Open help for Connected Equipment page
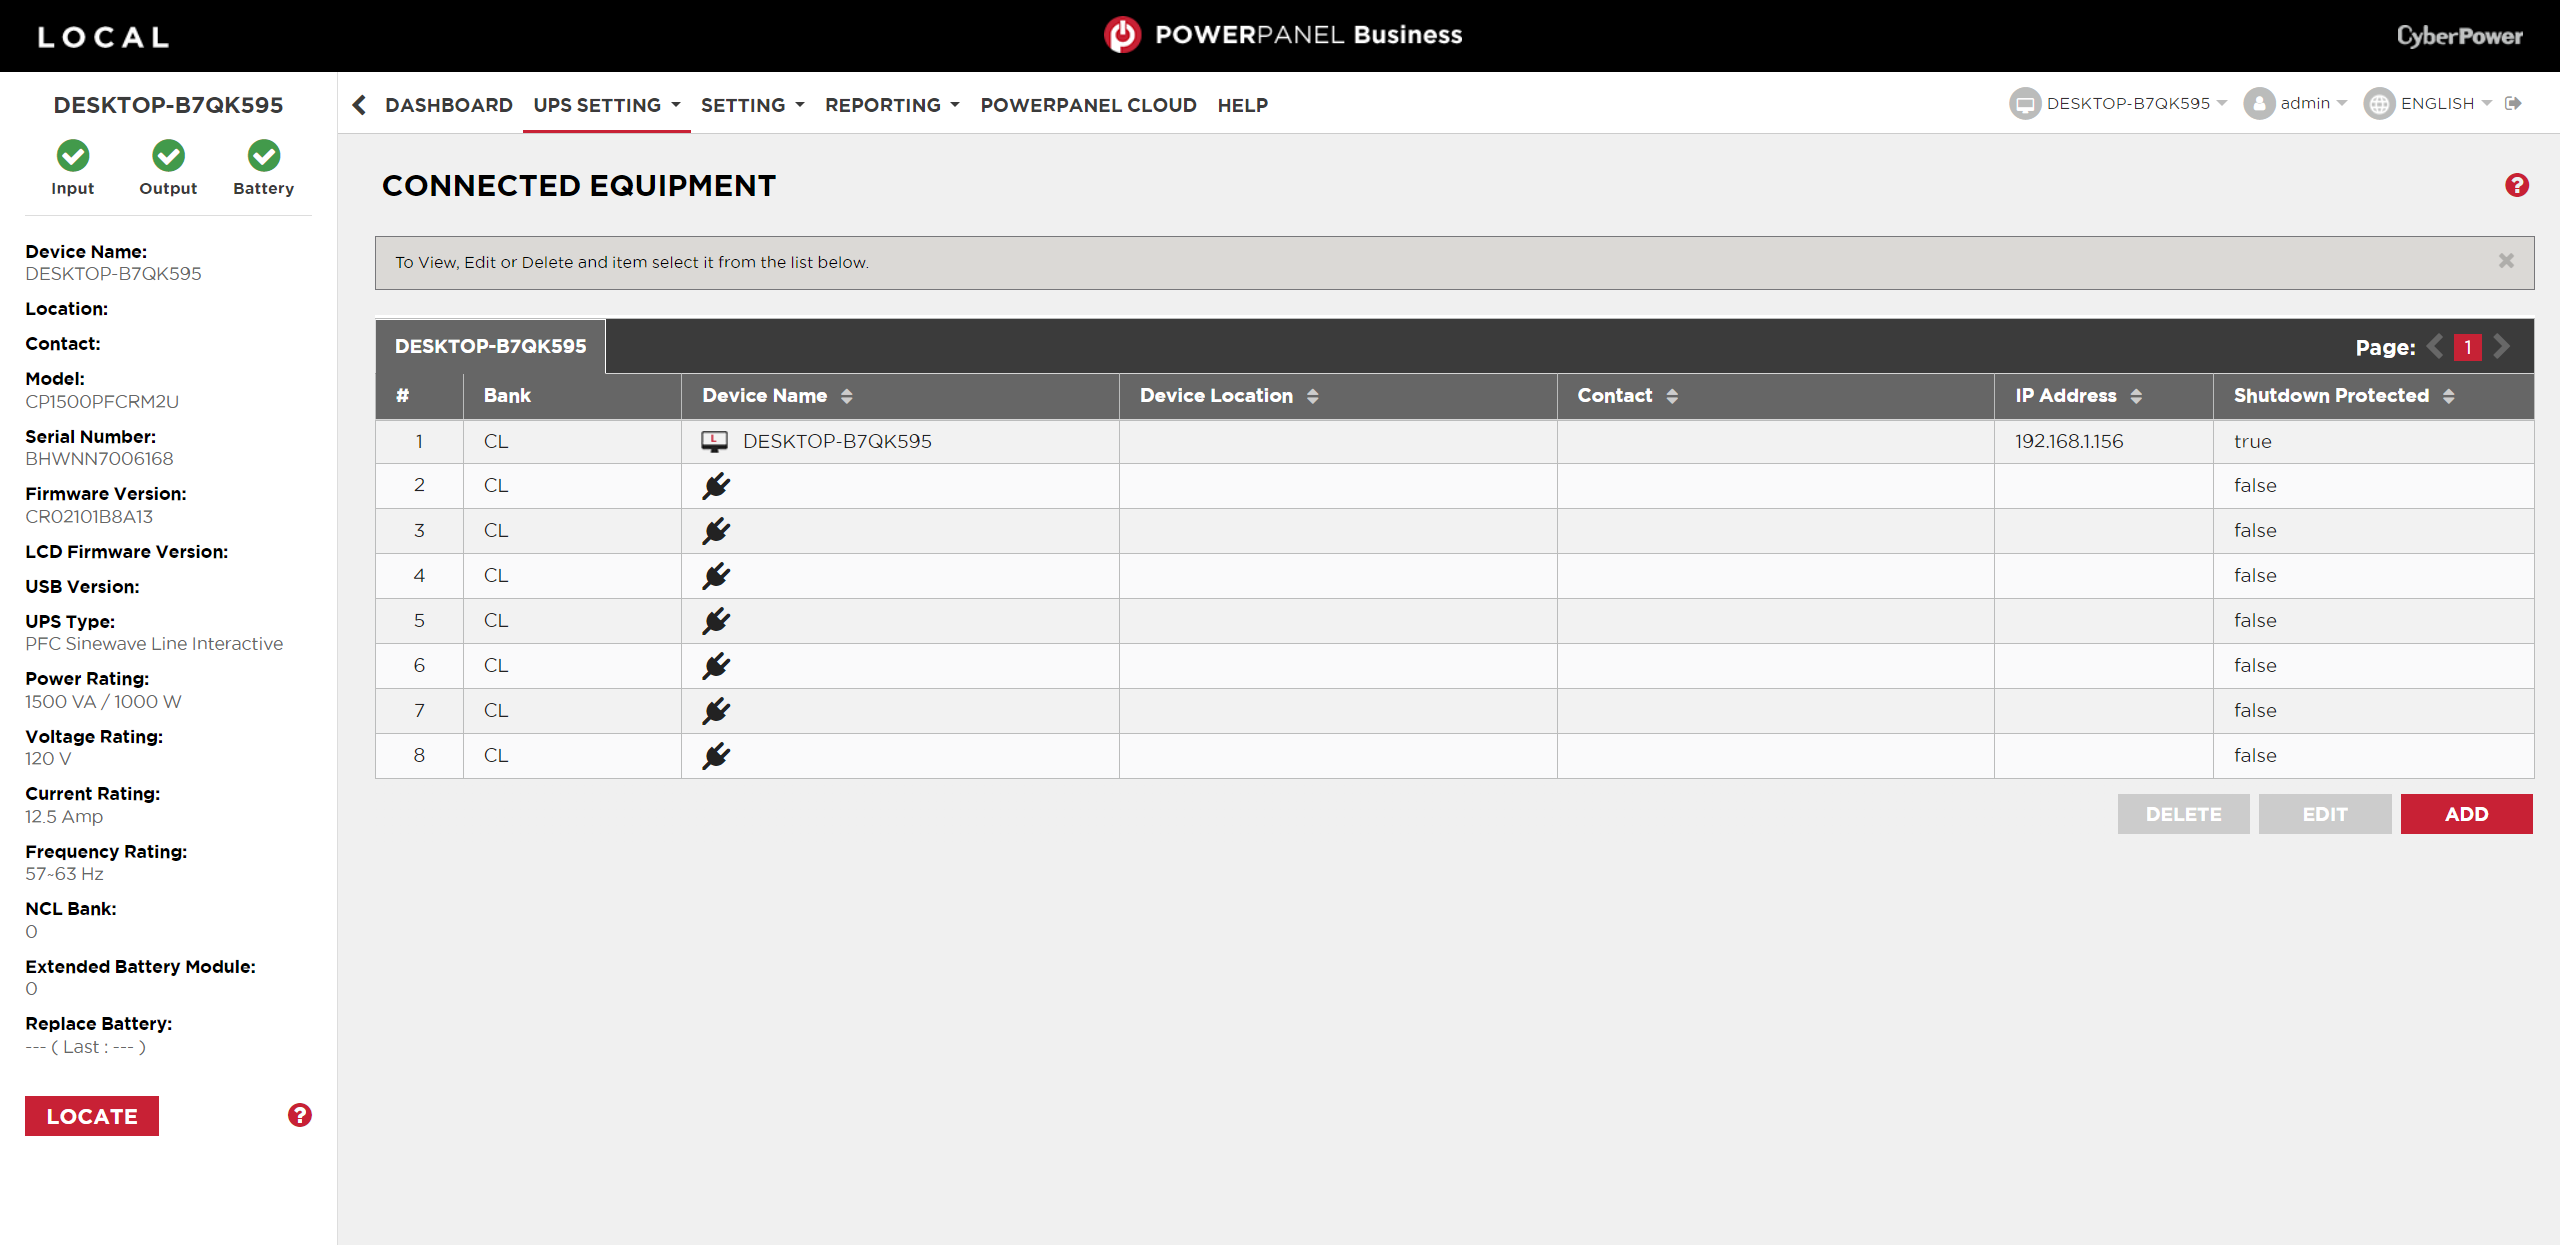The width and height of the screenshot is (2560, 1245). point(2517,185)
